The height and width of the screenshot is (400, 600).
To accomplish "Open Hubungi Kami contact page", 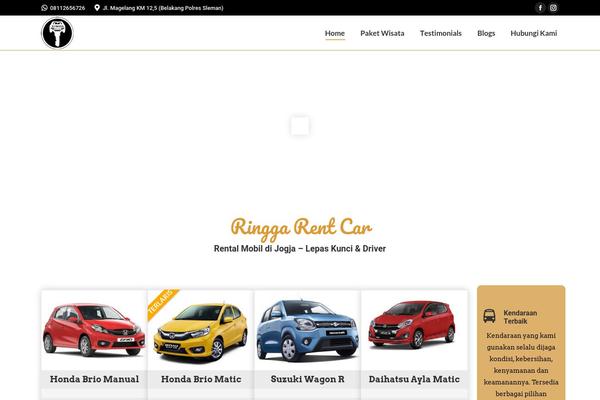I will (534, 33).
